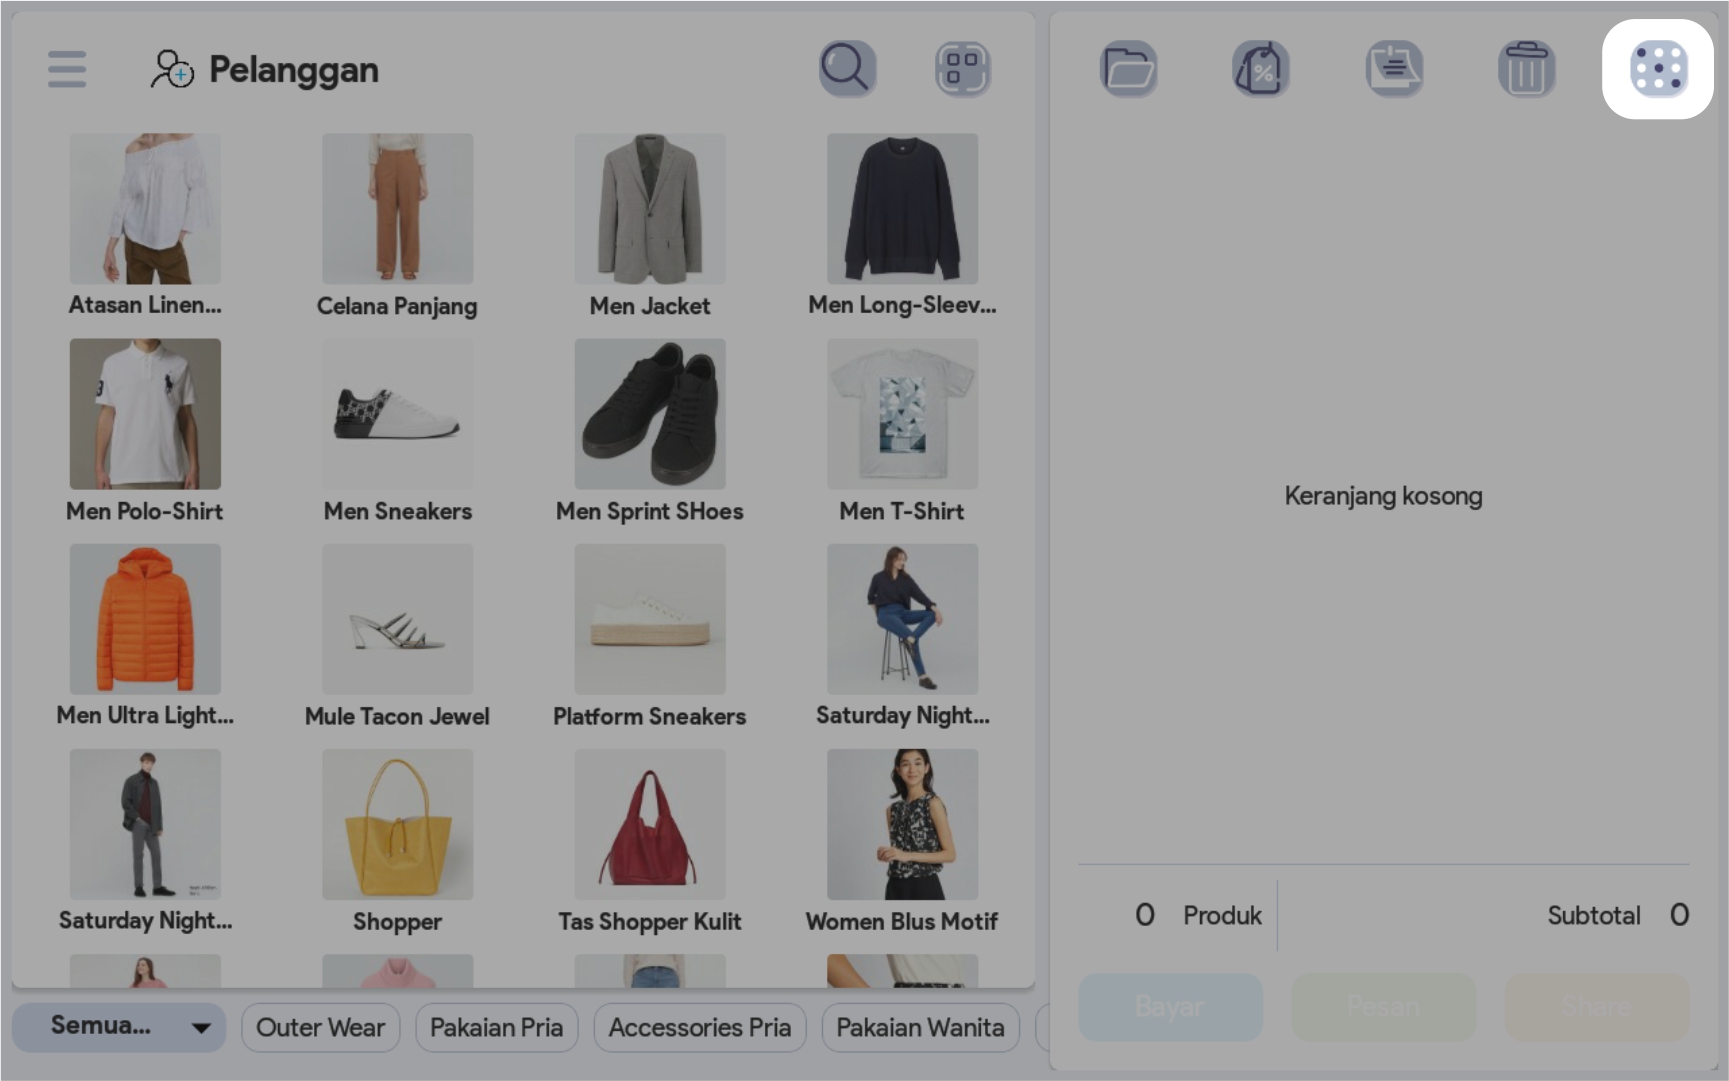The height and width of the screenshot is (1081, 1729).
Task: Empty the cart with trash icon
Action: pos(1526,69)
